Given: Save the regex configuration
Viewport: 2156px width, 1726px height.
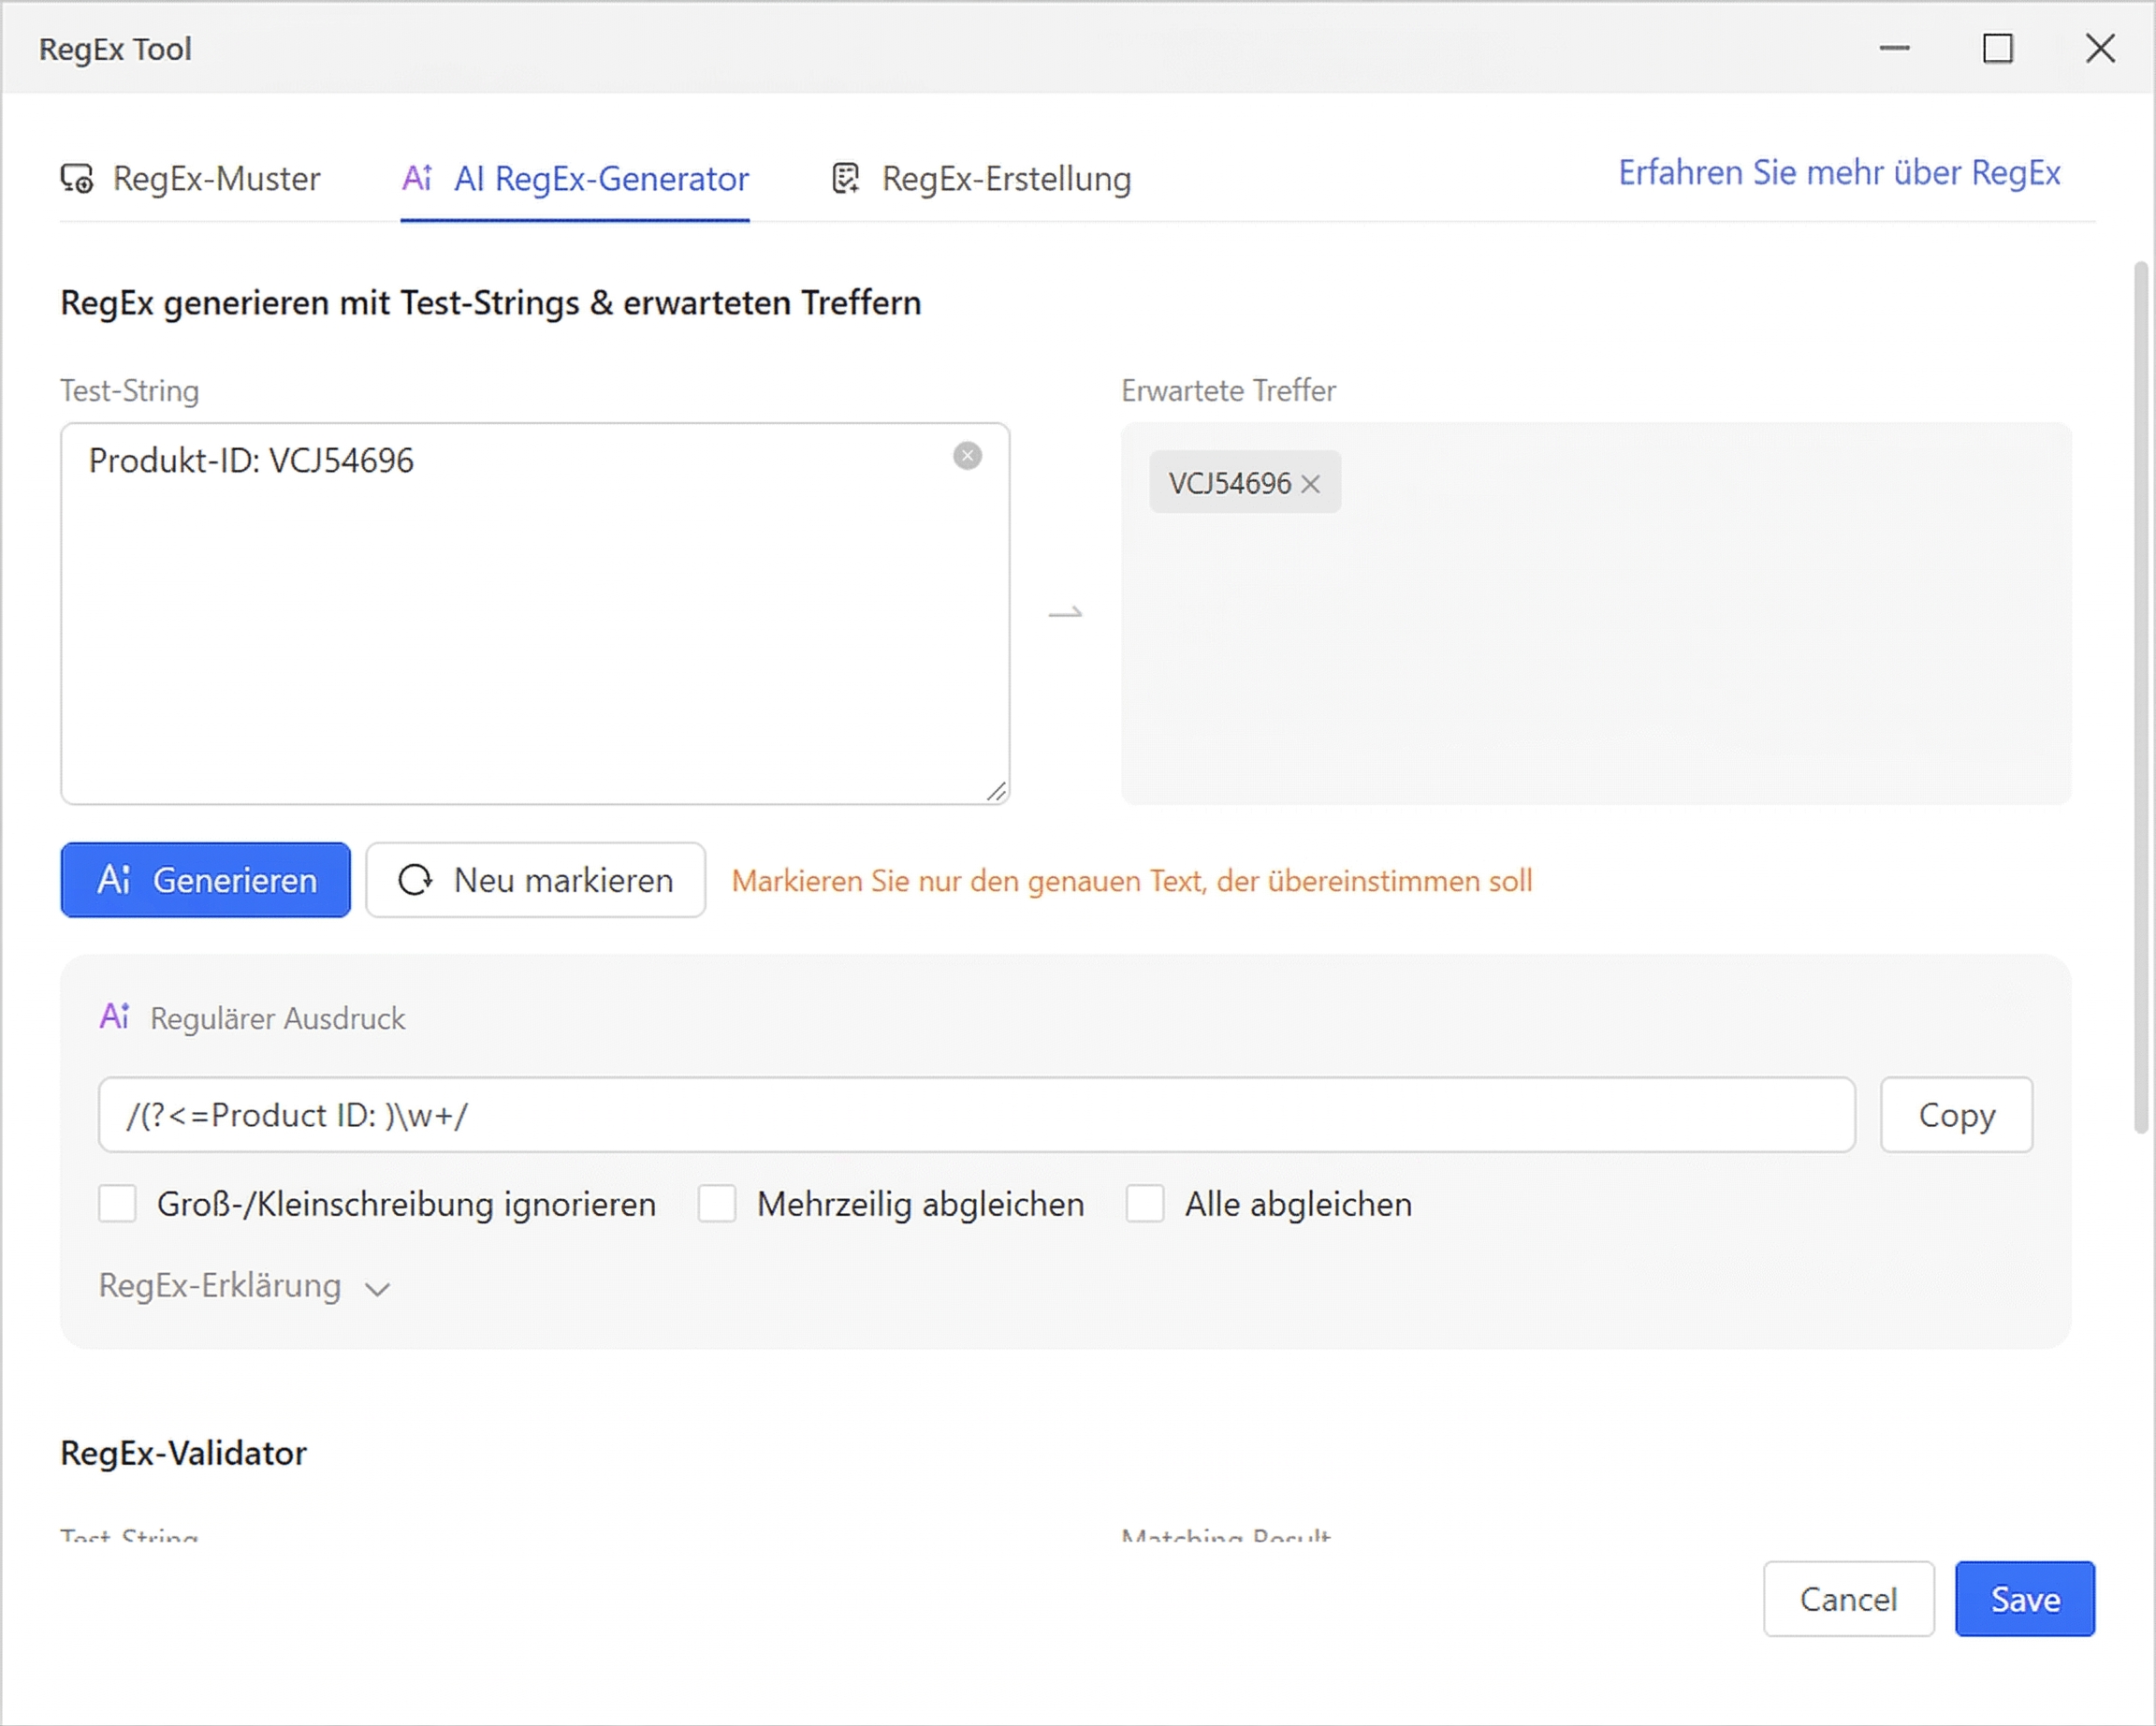Looking at the screenshot, I should point(2024,1599).
